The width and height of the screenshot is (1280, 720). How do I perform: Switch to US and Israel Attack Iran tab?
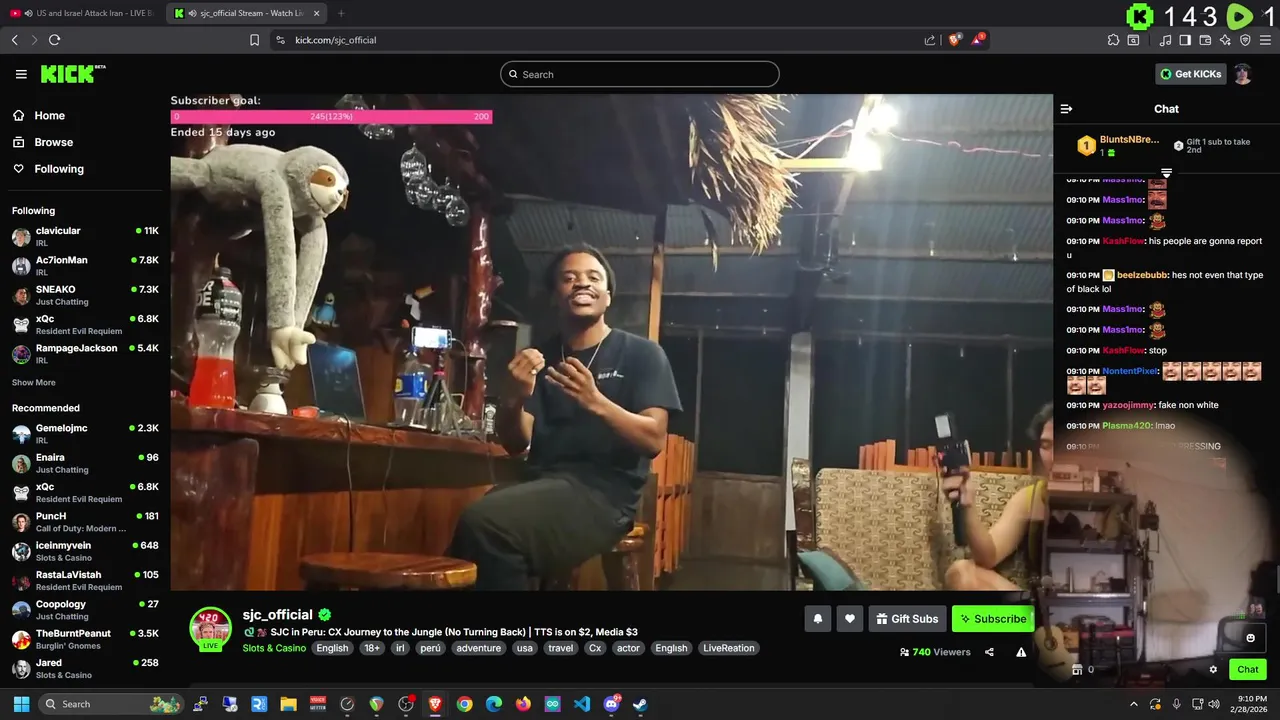(82, 13)
